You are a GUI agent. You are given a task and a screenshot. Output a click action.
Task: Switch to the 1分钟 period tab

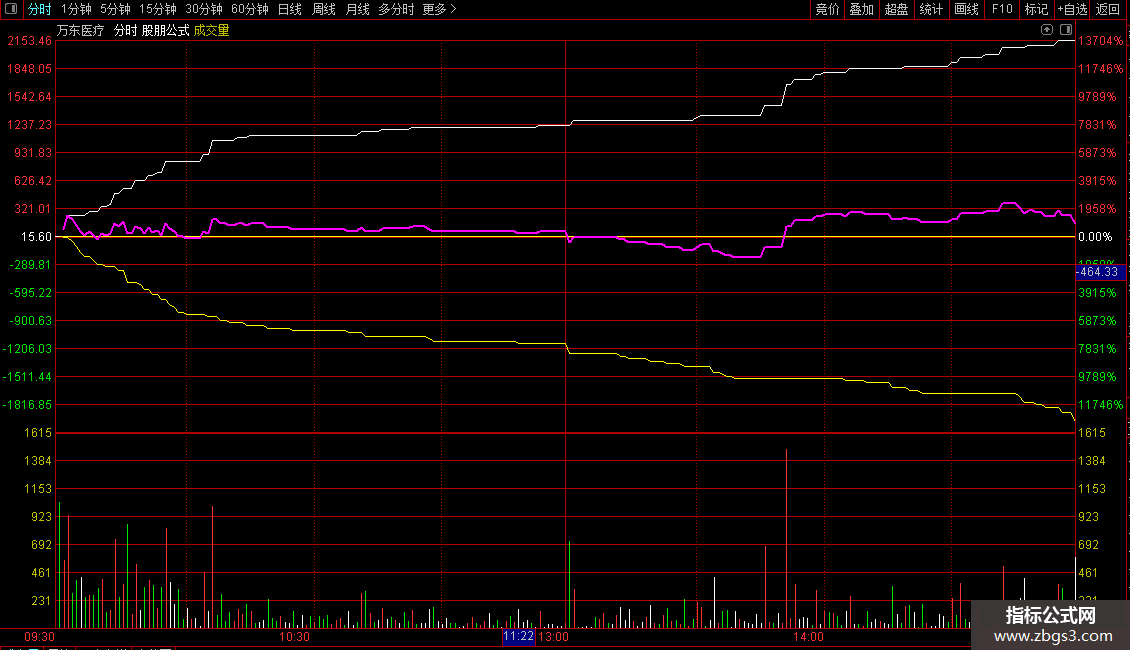point(76,9)
